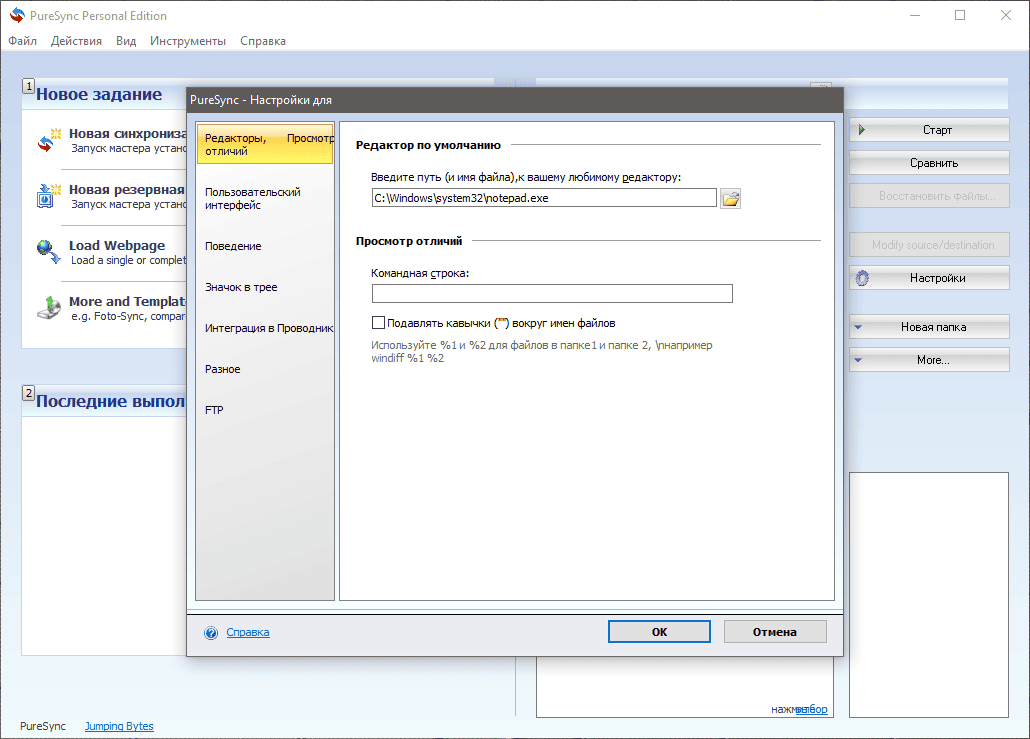Viewport: 1030px width, 739px height.
Task: Click the green play arrow on Старт
Action: click(862, 130)
